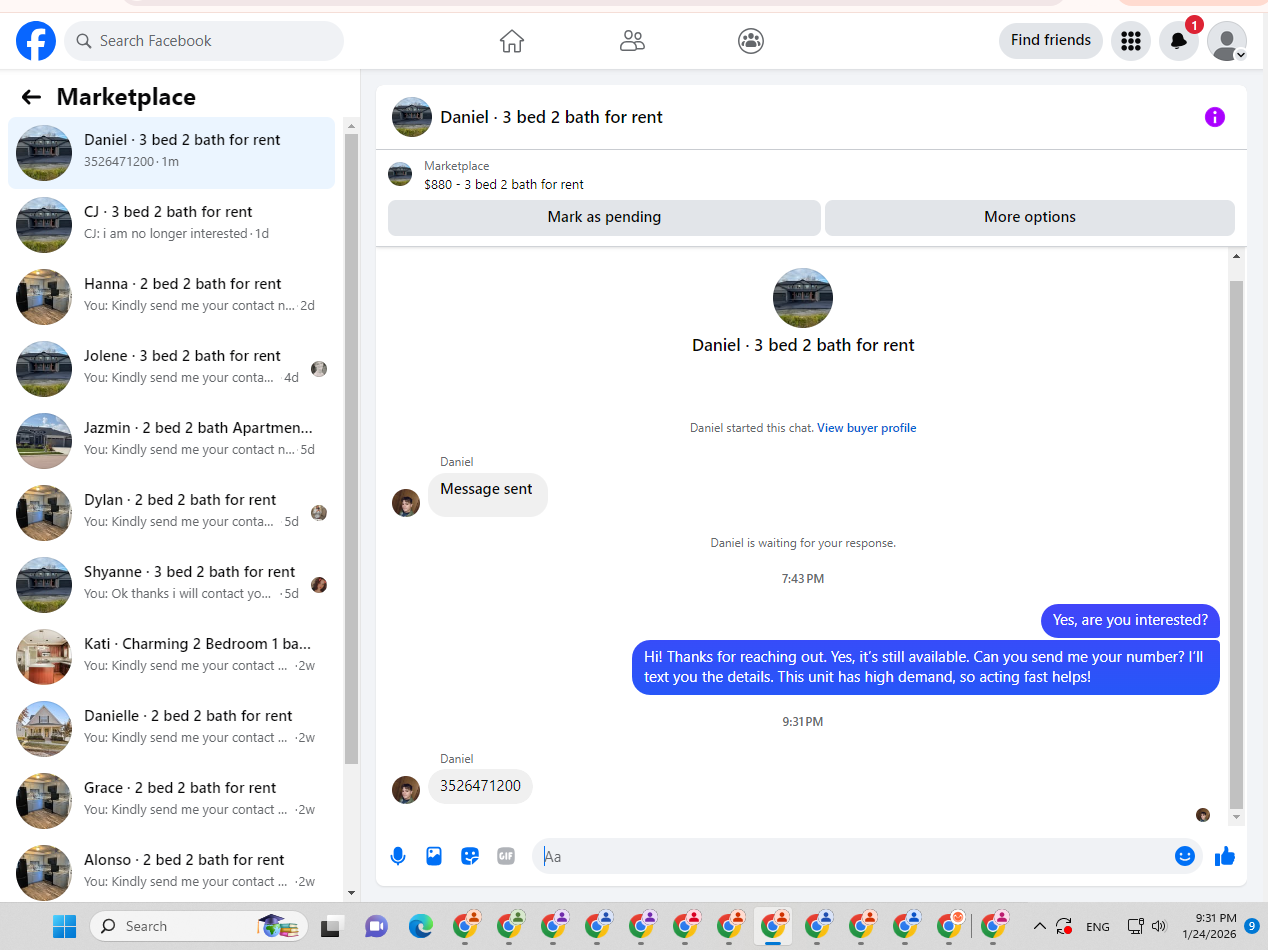Click Daniel's avatar beside 3526471200 message

406,790
